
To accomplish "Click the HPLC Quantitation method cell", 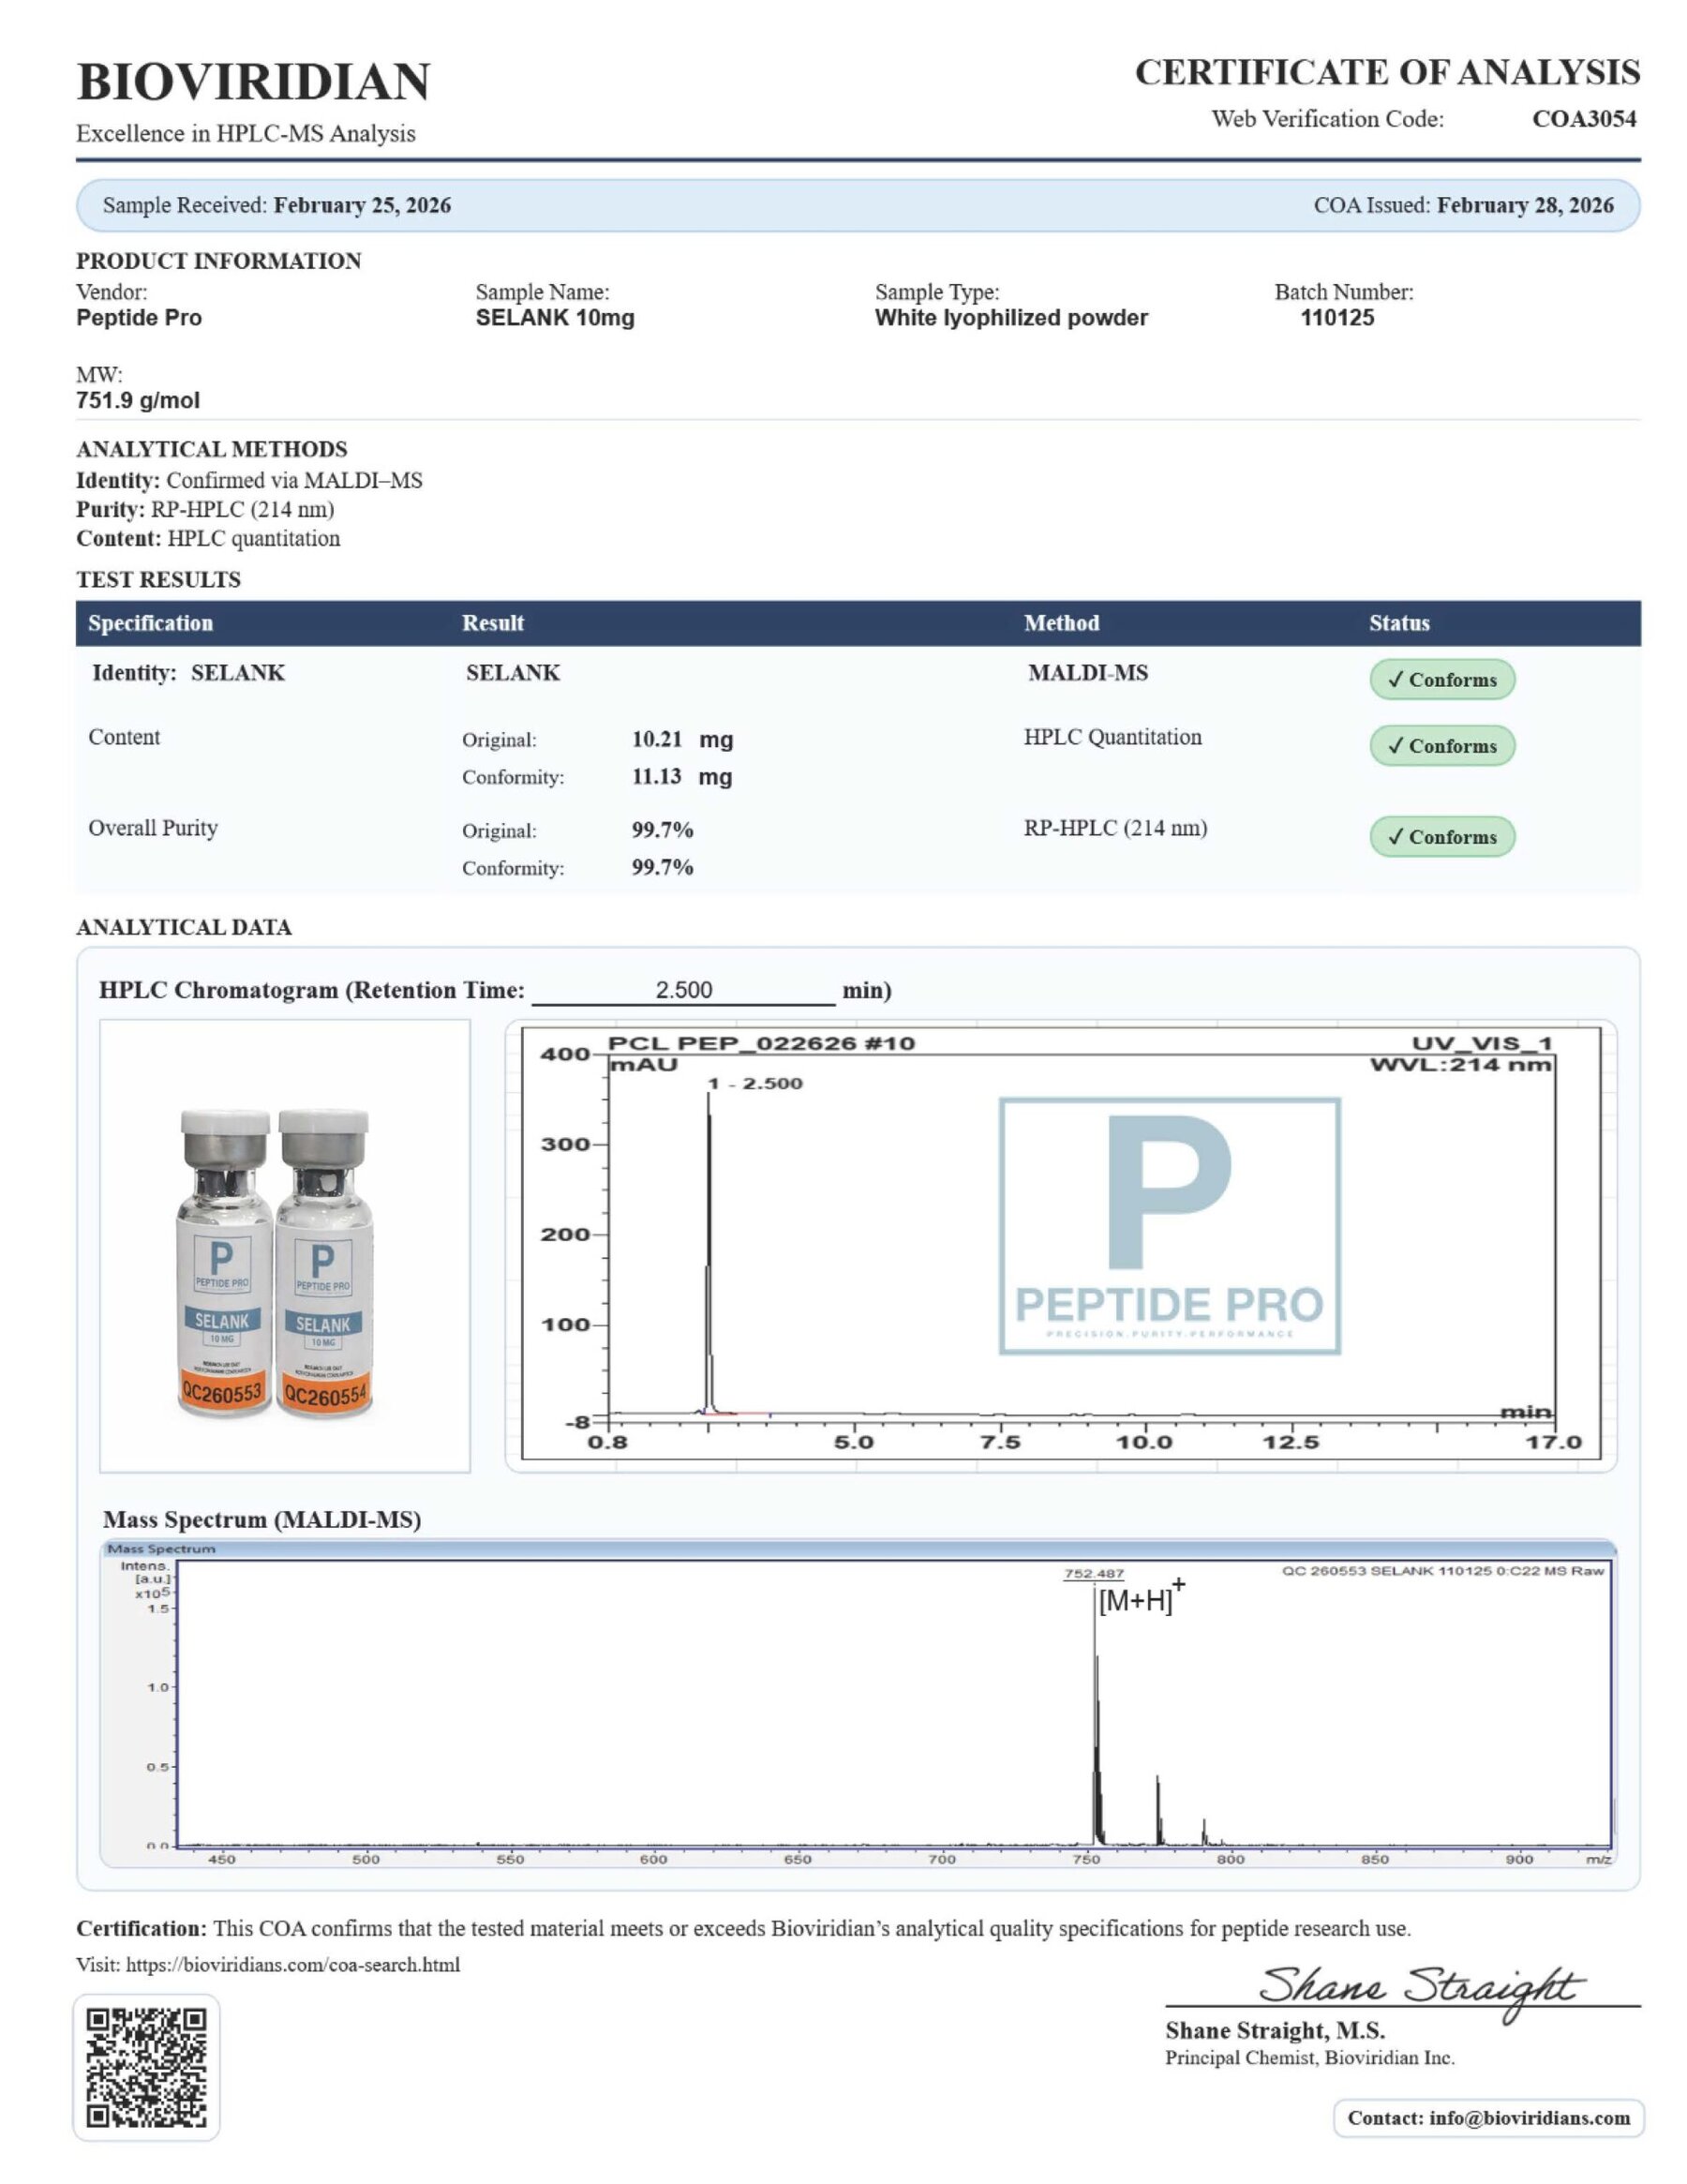I will coord(1112,737).
